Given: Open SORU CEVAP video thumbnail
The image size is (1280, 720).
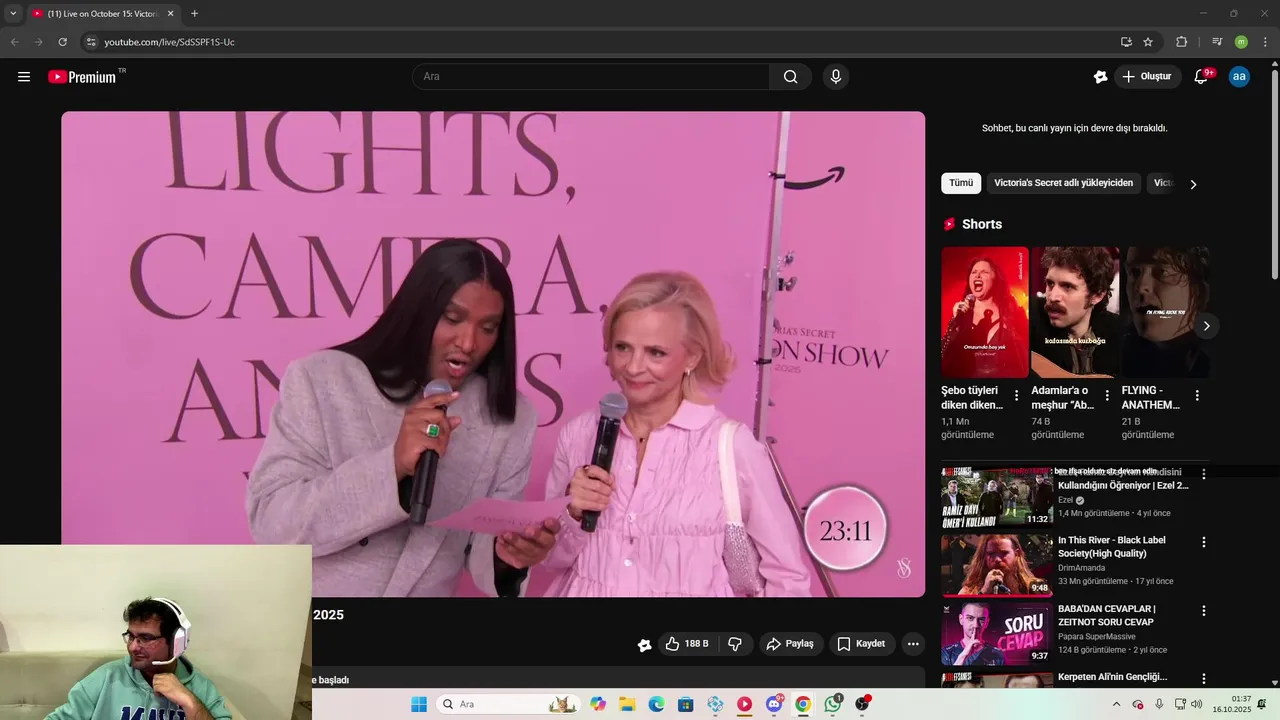Looking at the screenshot, I should click(996, 633).
